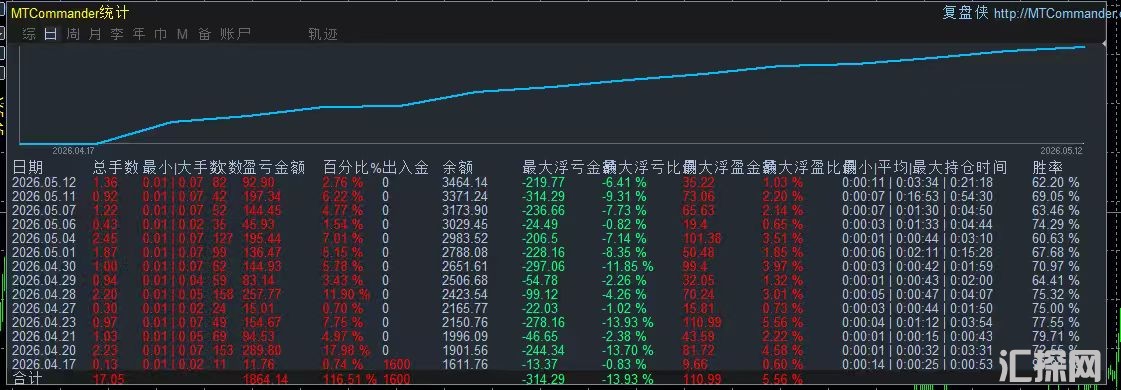The height and width of the screenshot is (390, 1121).
Task: Click balance value 3371.24
Action: point(465,196)
